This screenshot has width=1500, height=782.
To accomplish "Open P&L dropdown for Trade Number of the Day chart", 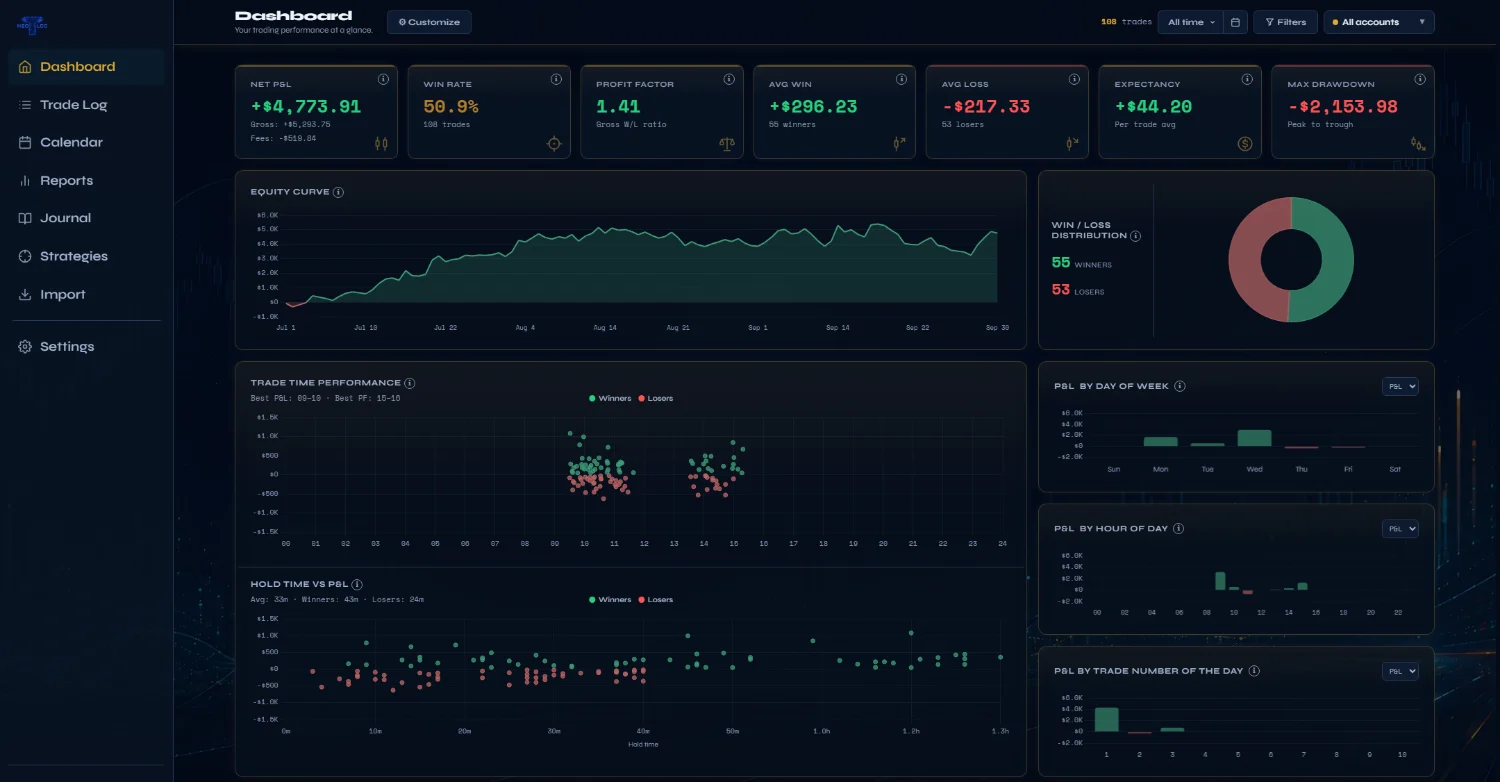I will point(1400,672).
